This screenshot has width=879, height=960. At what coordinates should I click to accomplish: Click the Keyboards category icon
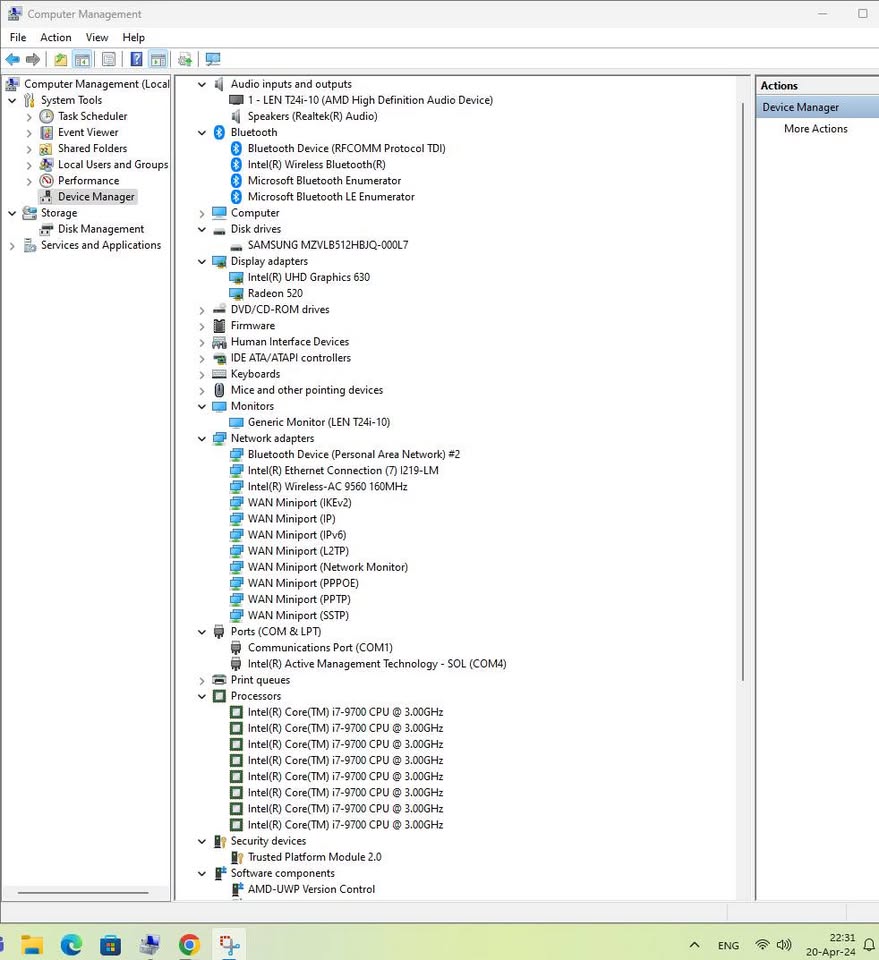point(219,374)
